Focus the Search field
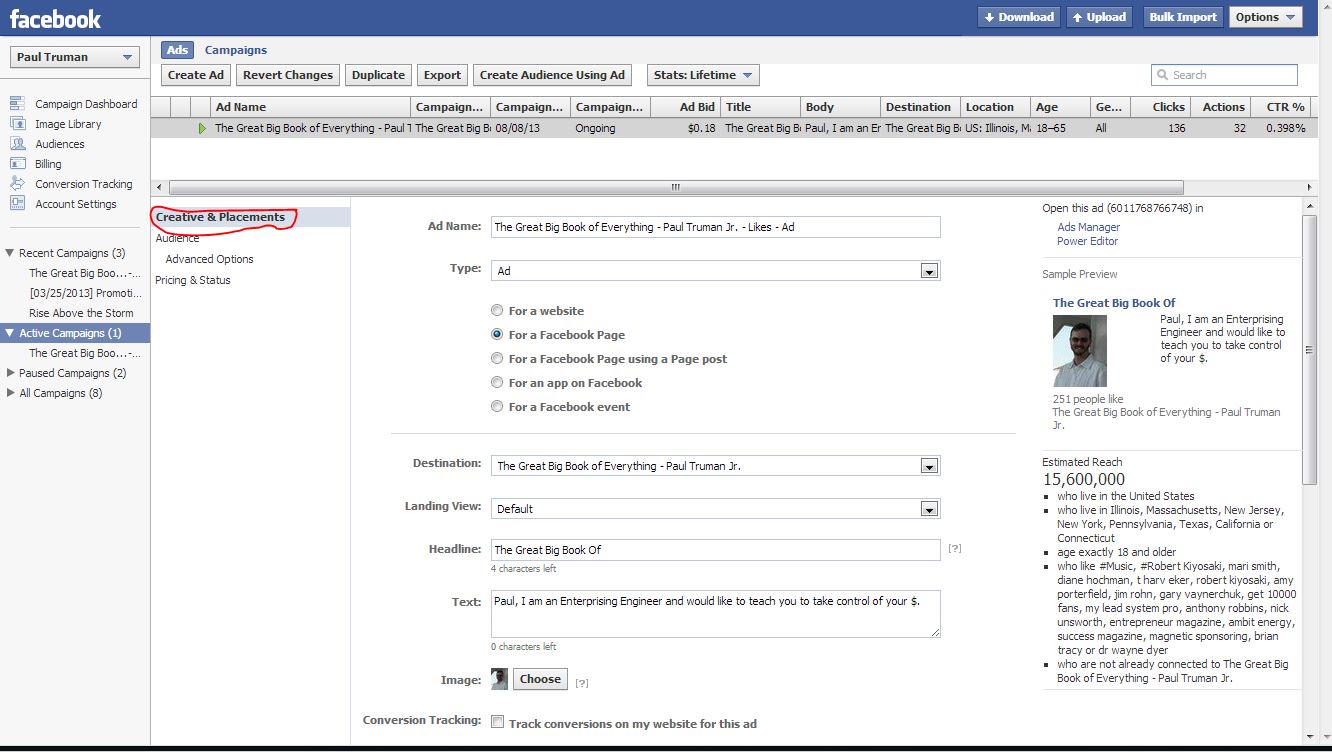This screenshot has width=1332, height=752. click(x=1225, y=75)
